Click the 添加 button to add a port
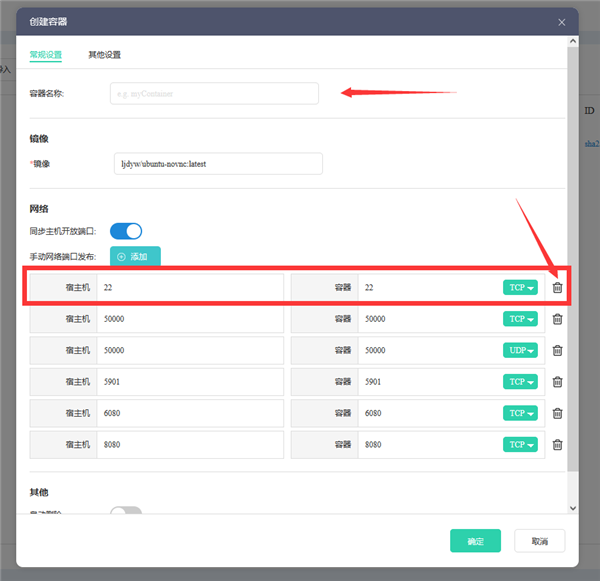600x581 pixels. (x=135, y=256)
